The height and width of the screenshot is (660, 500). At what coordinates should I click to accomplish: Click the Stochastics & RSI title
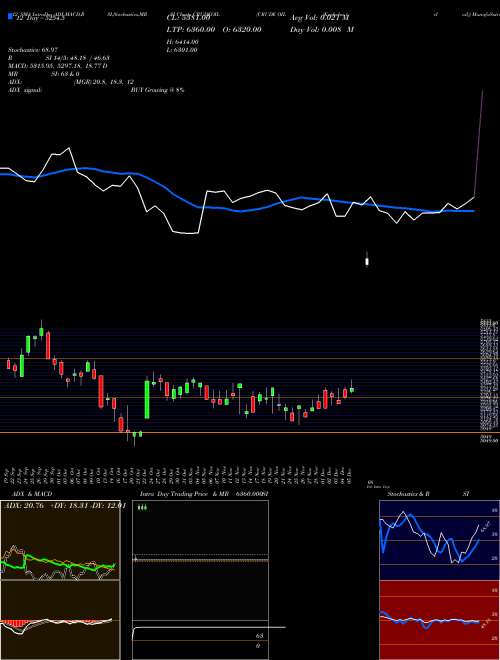[x=428, y=494]
